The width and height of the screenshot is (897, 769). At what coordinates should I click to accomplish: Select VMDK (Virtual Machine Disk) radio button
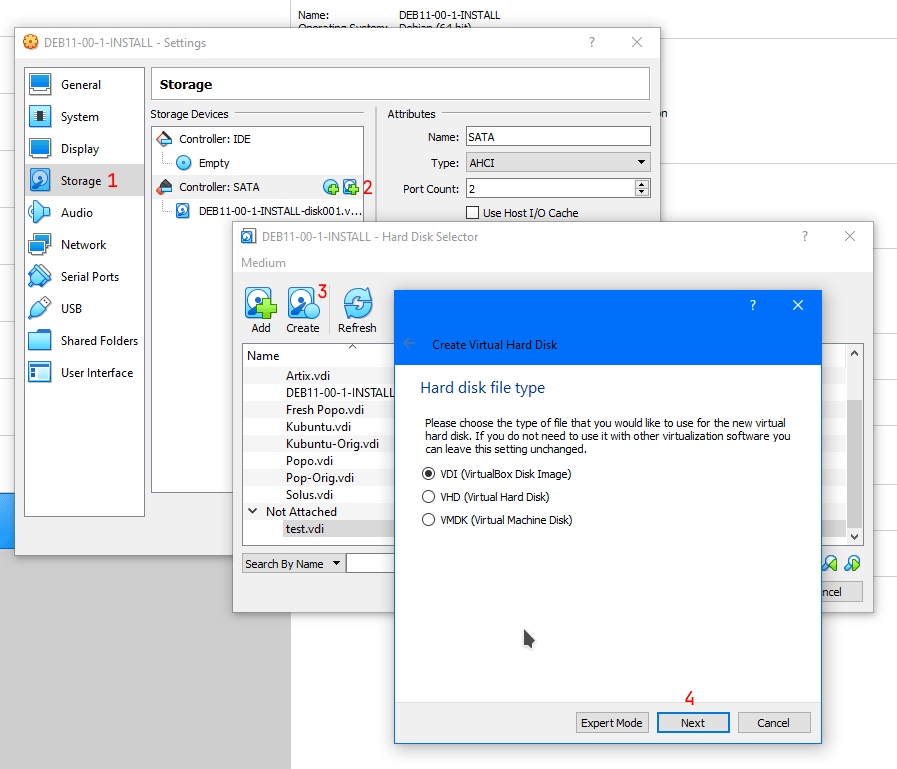(x=428, y=520)
